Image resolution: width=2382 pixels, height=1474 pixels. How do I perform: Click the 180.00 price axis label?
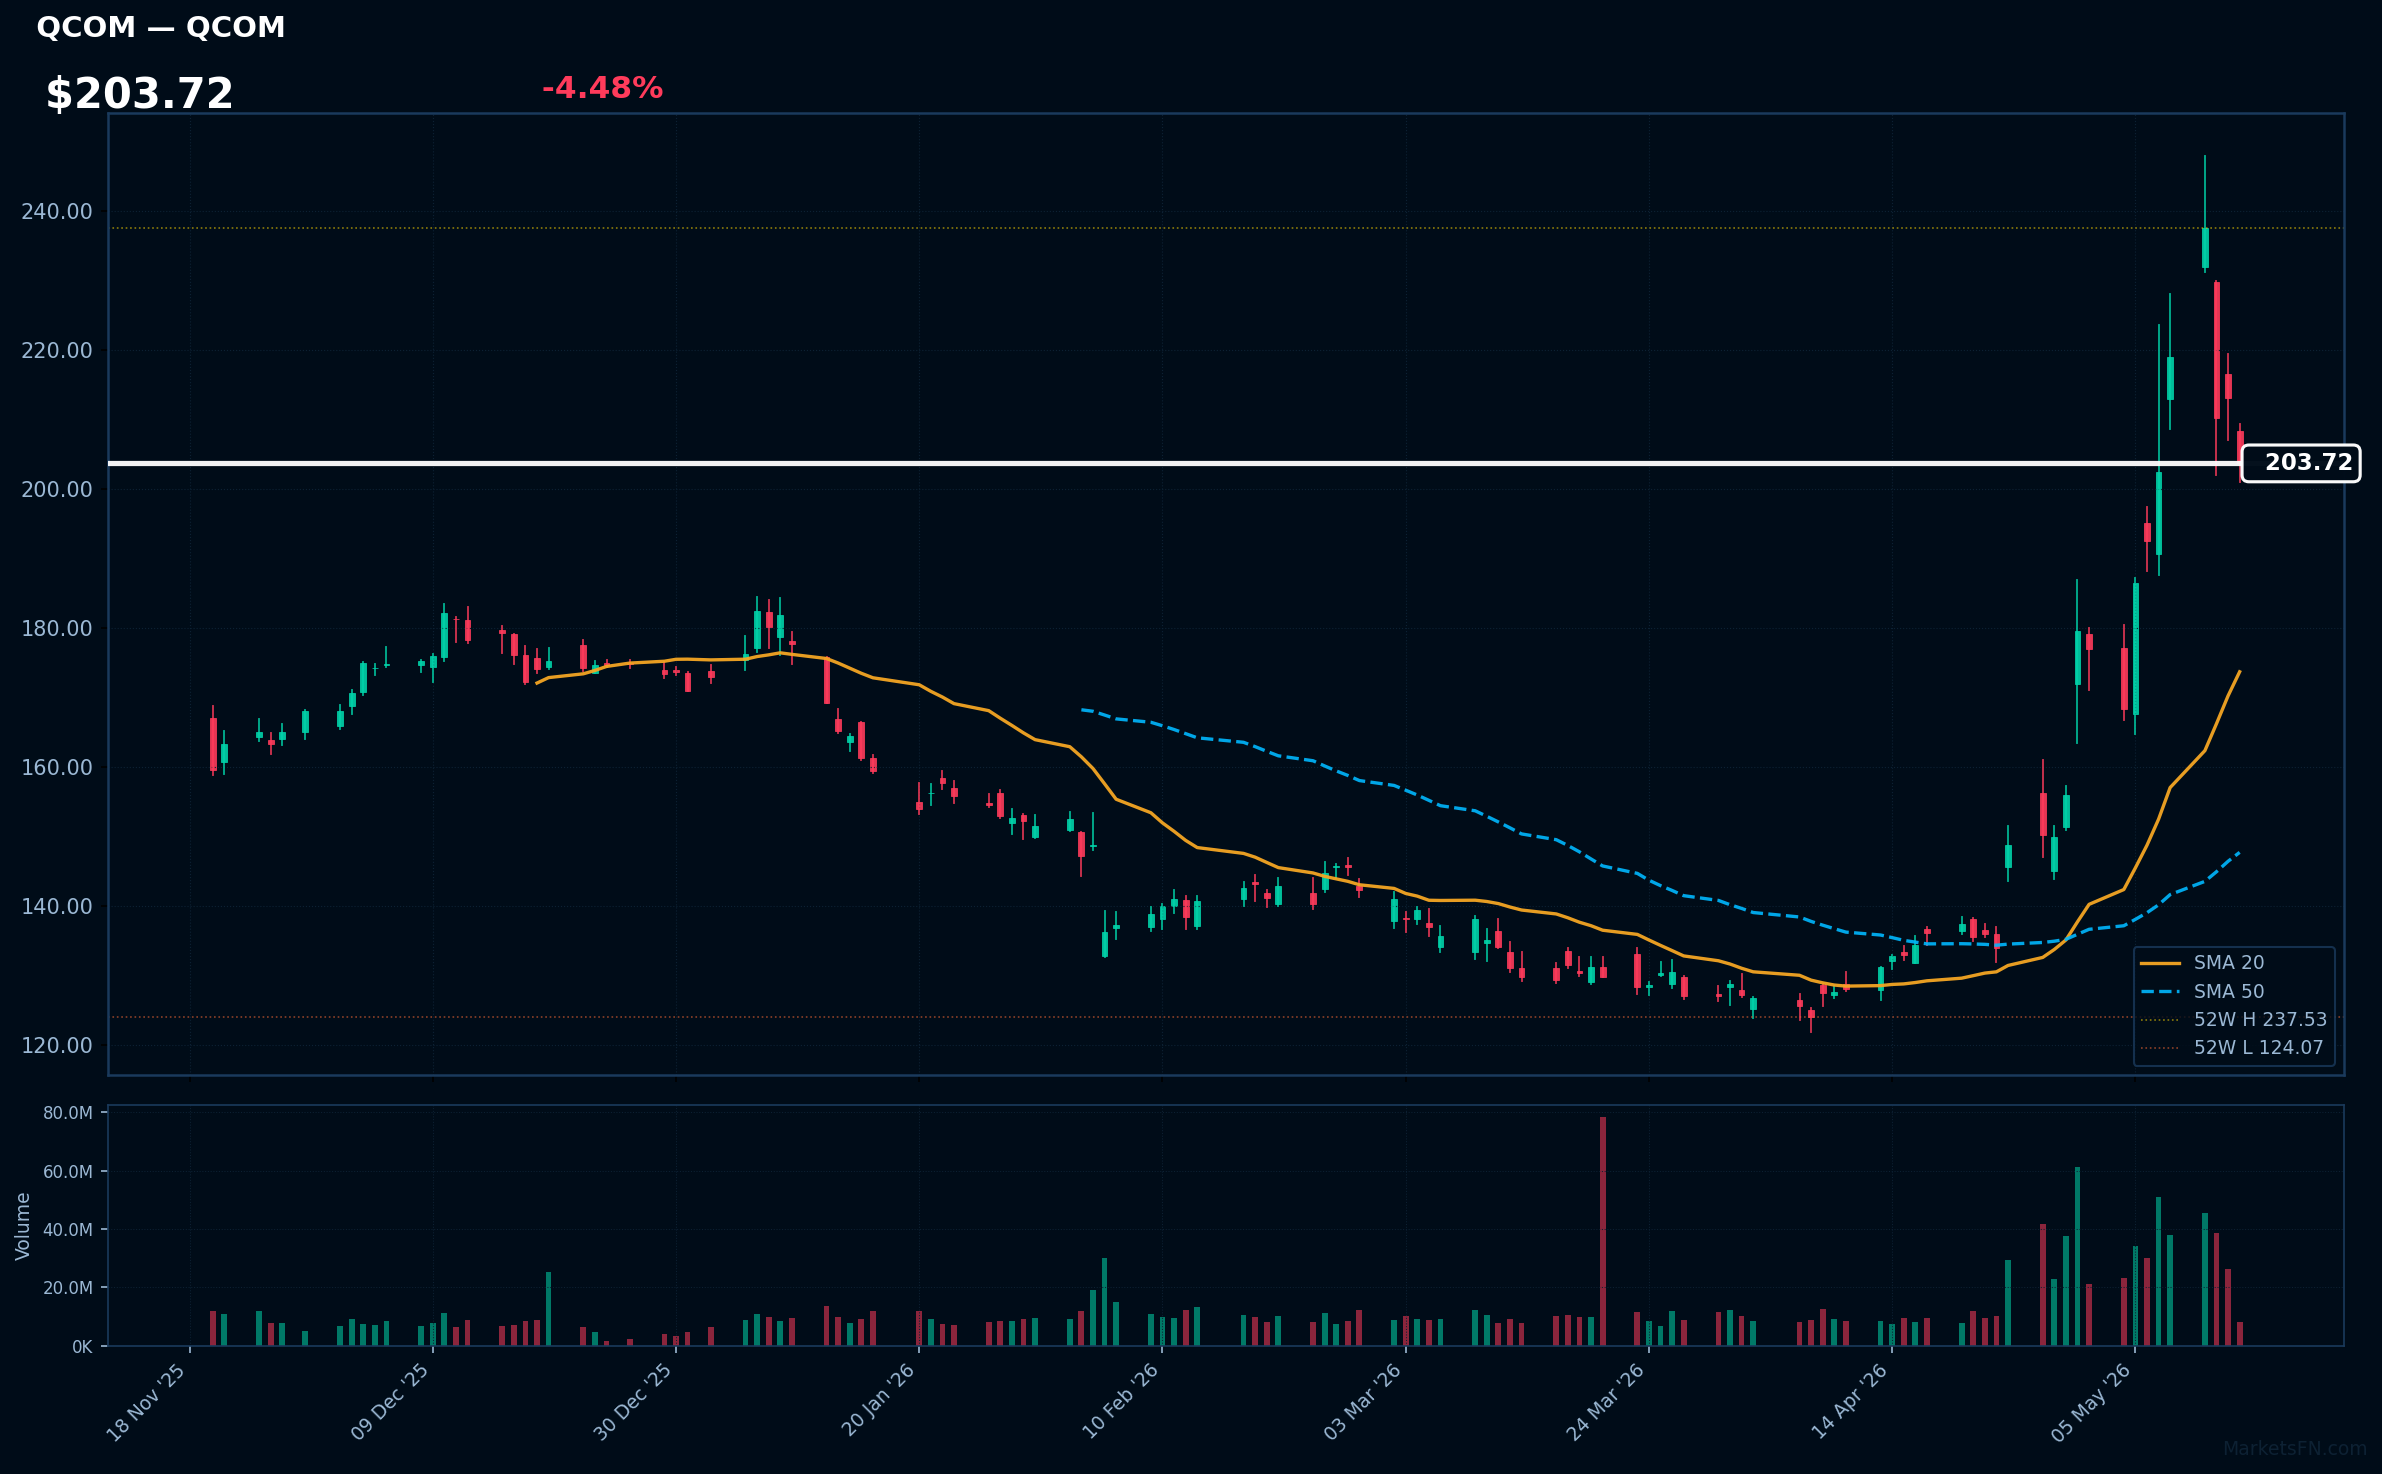click(x=56, y=629)
